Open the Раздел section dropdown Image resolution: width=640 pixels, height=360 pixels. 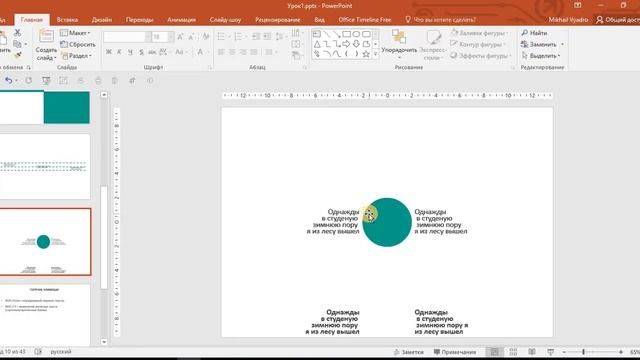tap(76, 56)
